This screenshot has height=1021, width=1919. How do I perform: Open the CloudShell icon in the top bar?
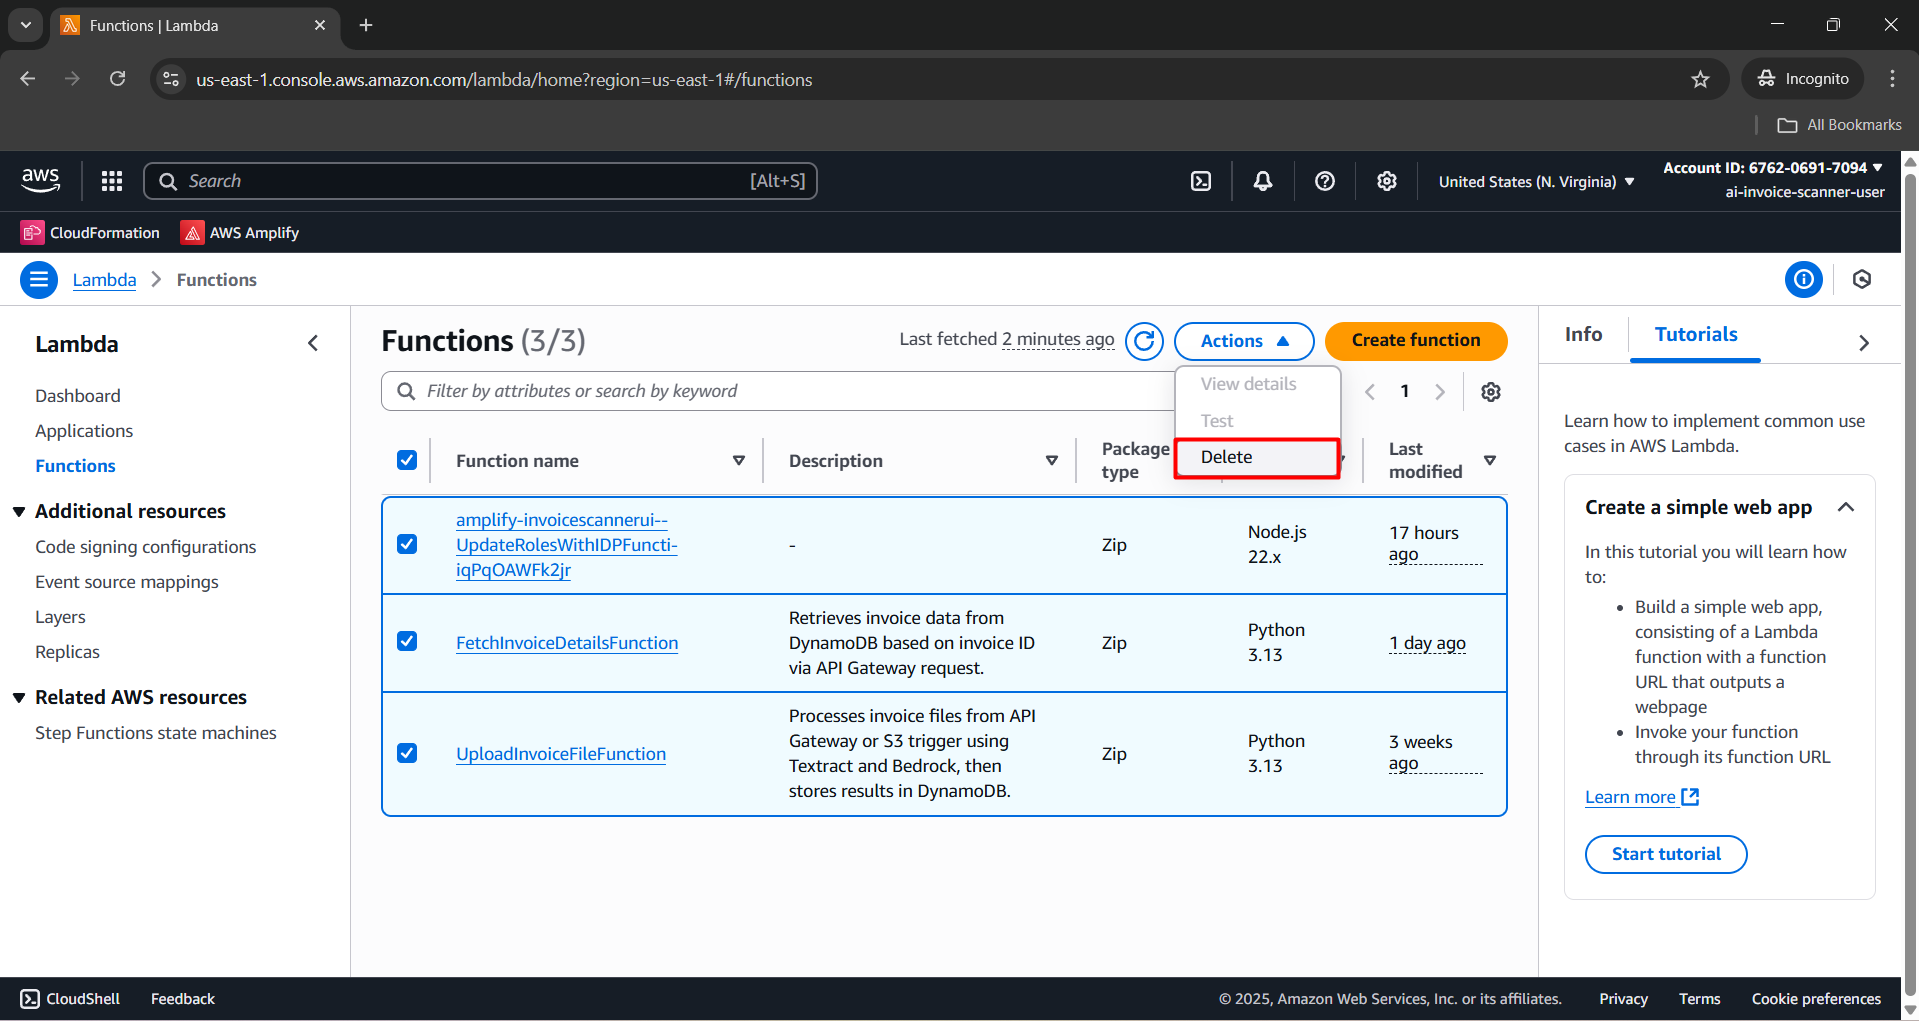pos(1201,181)
